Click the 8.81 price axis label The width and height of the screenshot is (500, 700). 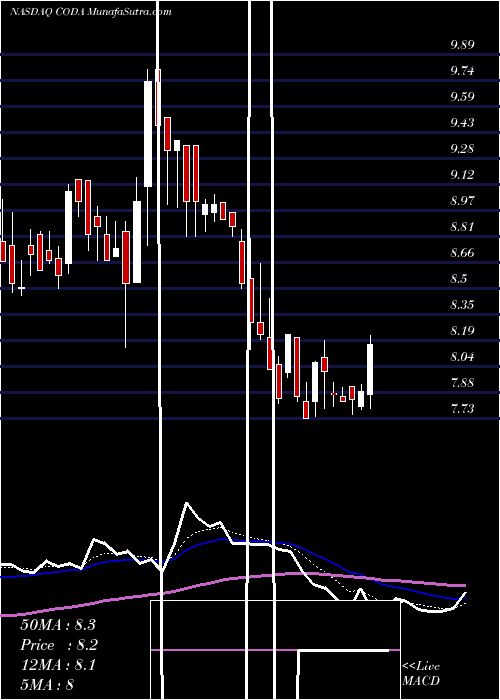(462, 226)
